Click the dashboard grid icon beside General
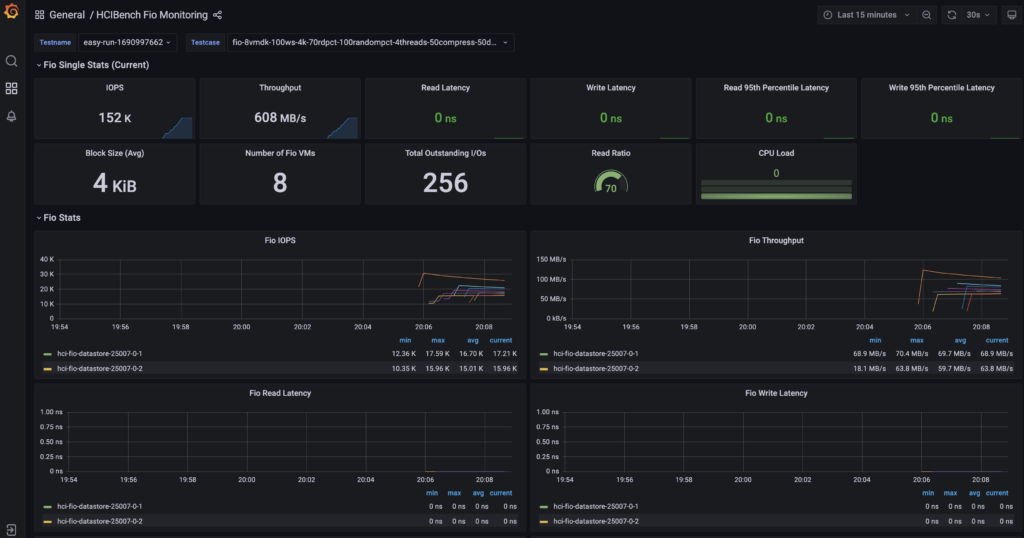 (x=40, y=15)
